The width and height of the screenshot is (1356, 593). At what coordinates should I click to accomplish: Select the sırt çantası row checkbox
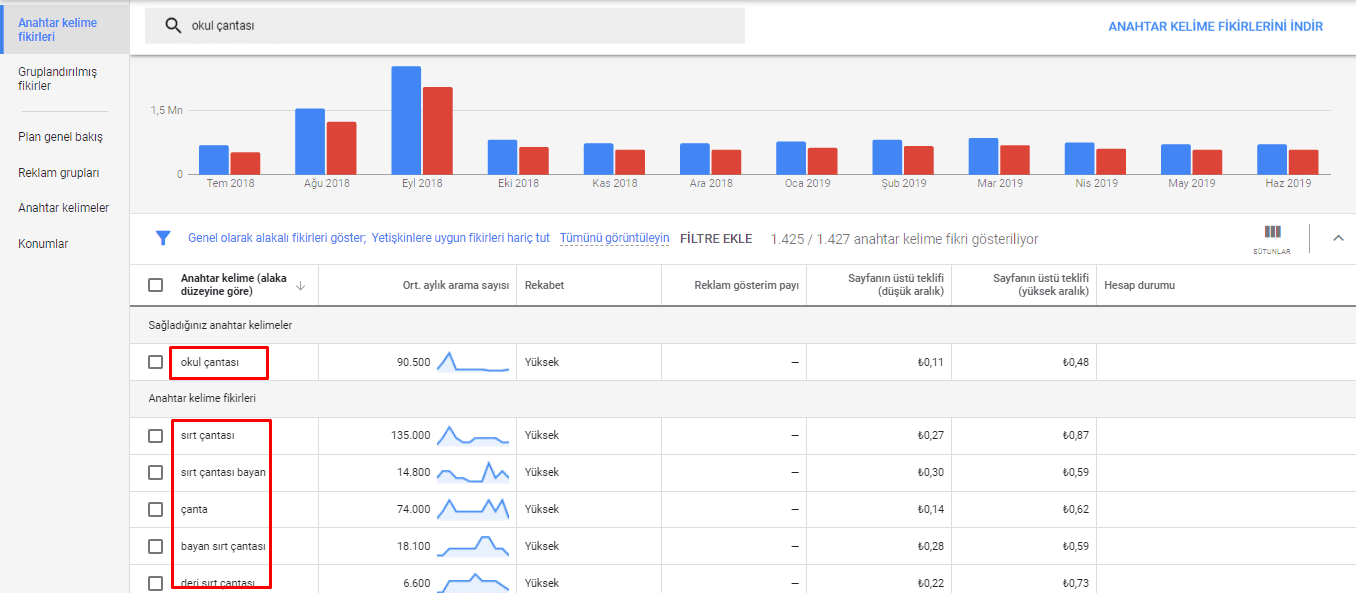click(x=155, y=436)
